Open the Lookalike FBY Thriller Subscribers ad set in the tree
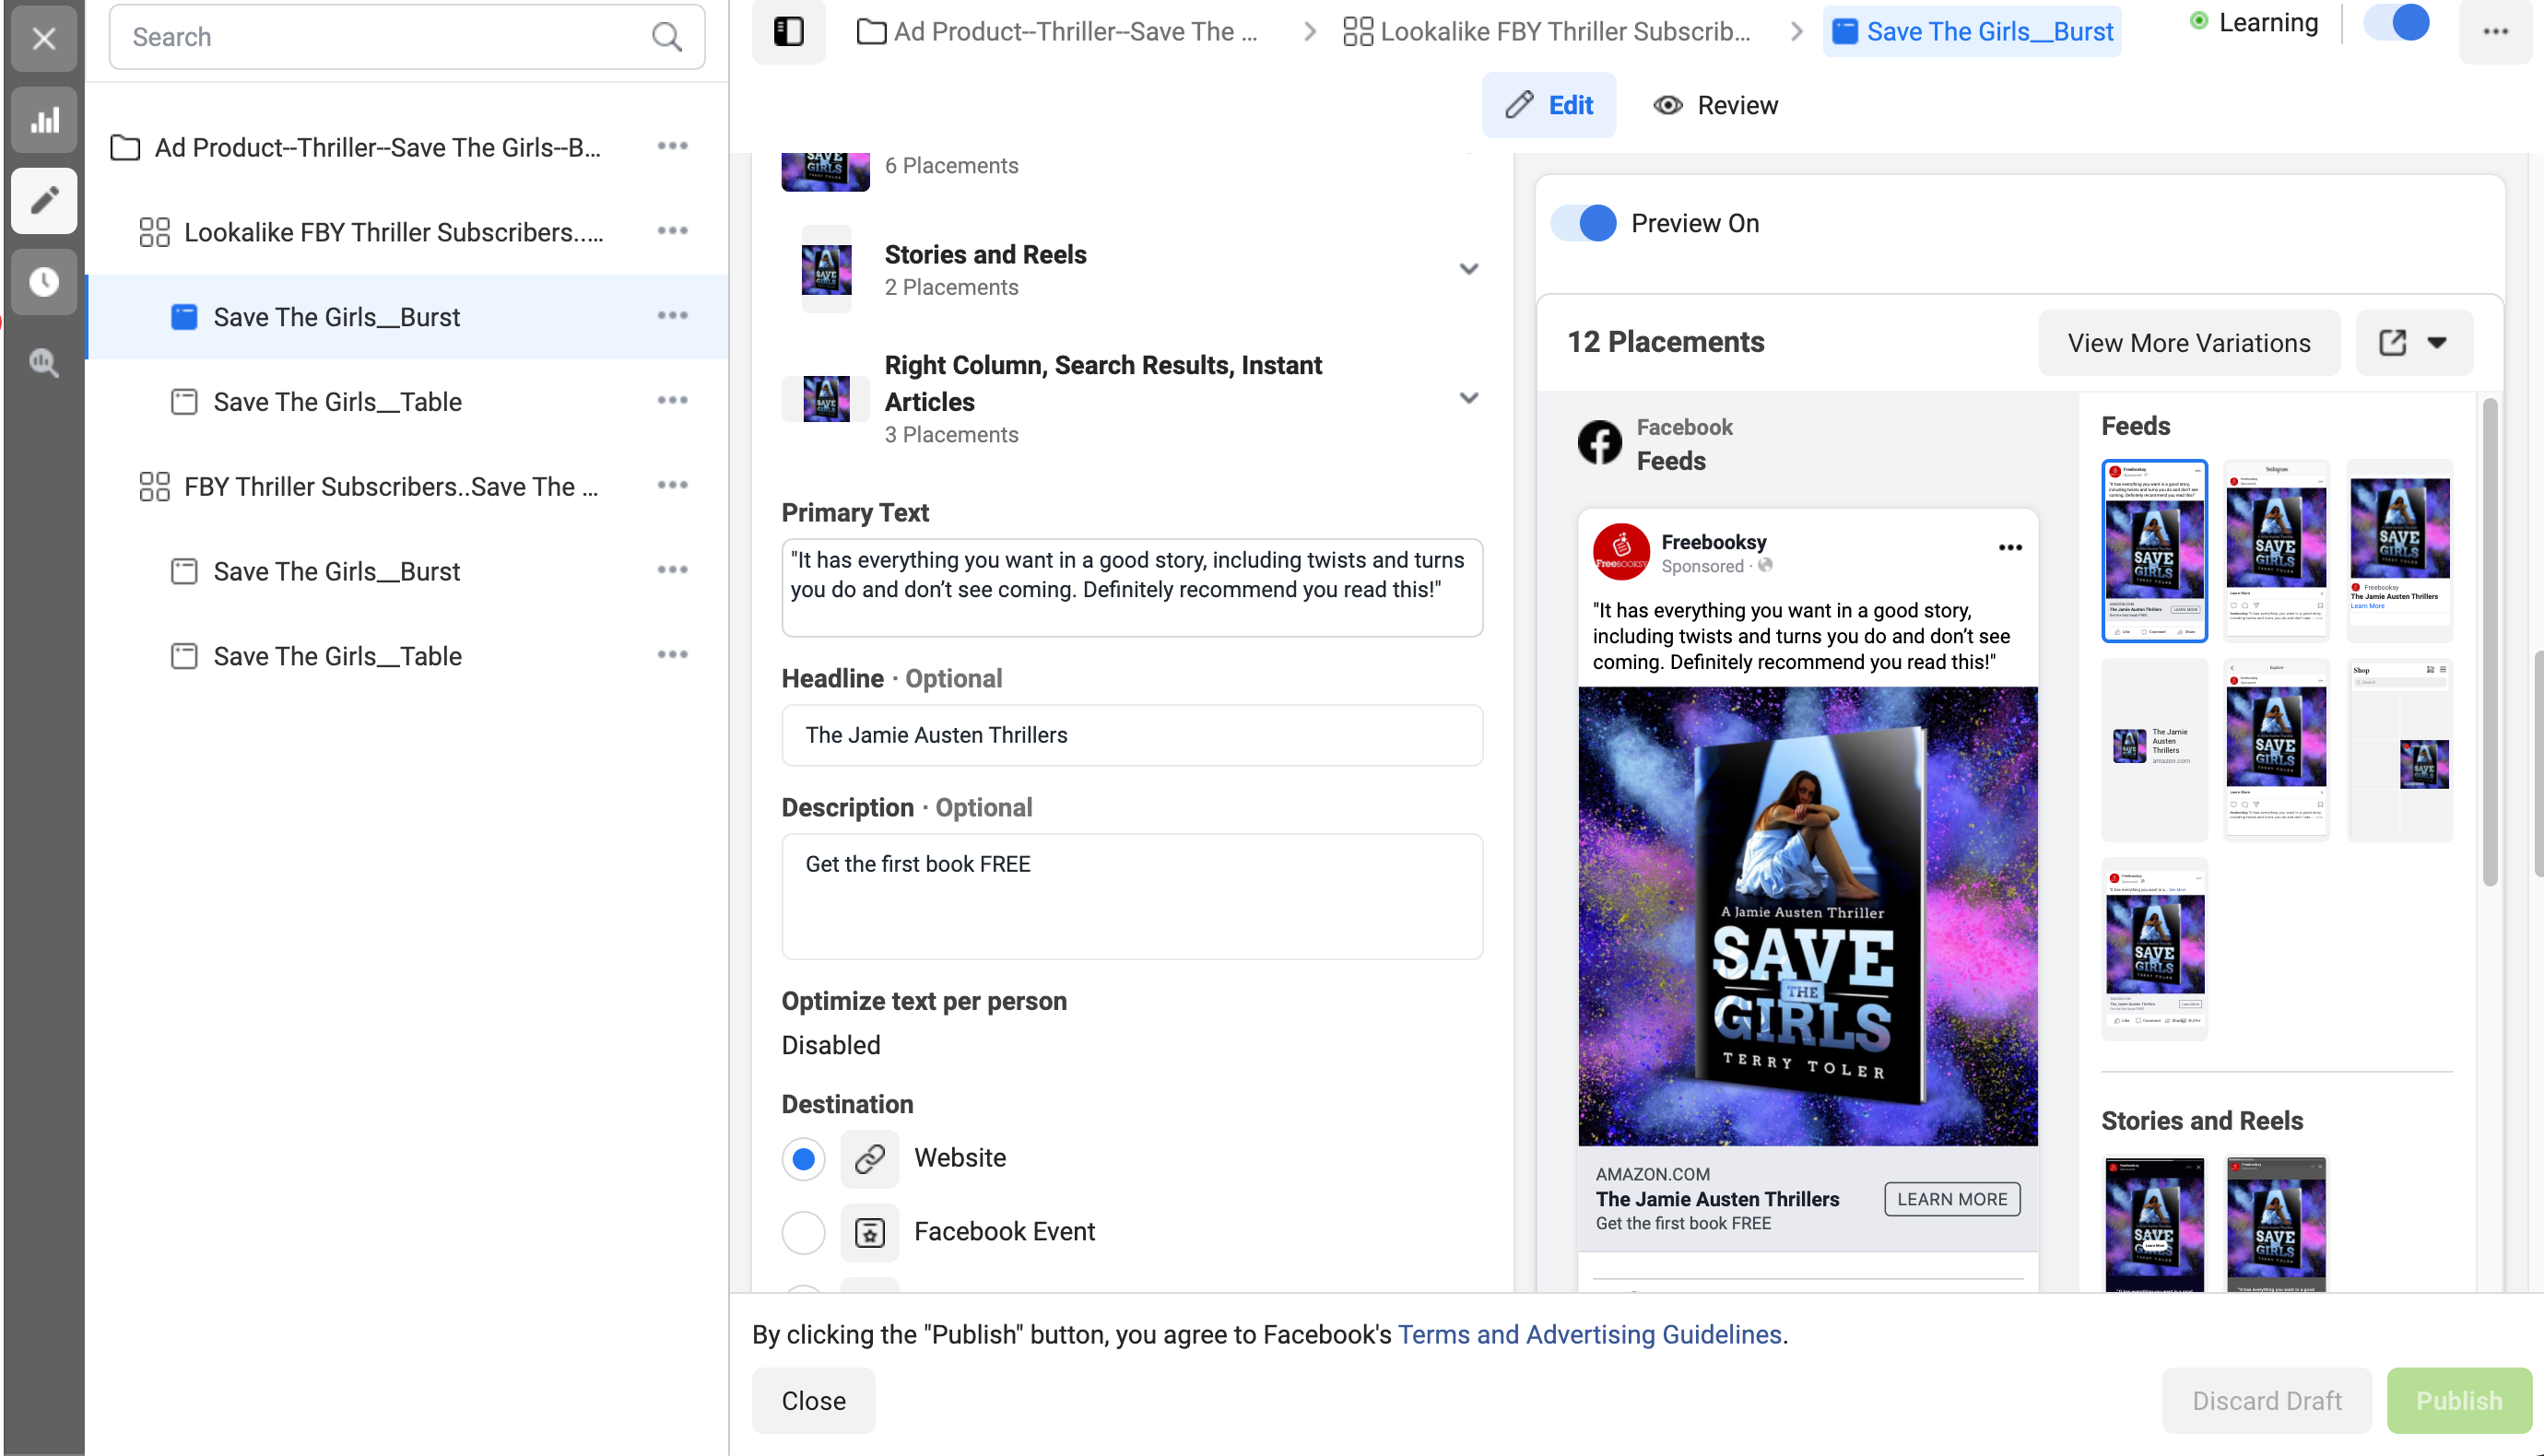Image resolution: width=2544 pixels, height=1456 pixels. (394, 232)
